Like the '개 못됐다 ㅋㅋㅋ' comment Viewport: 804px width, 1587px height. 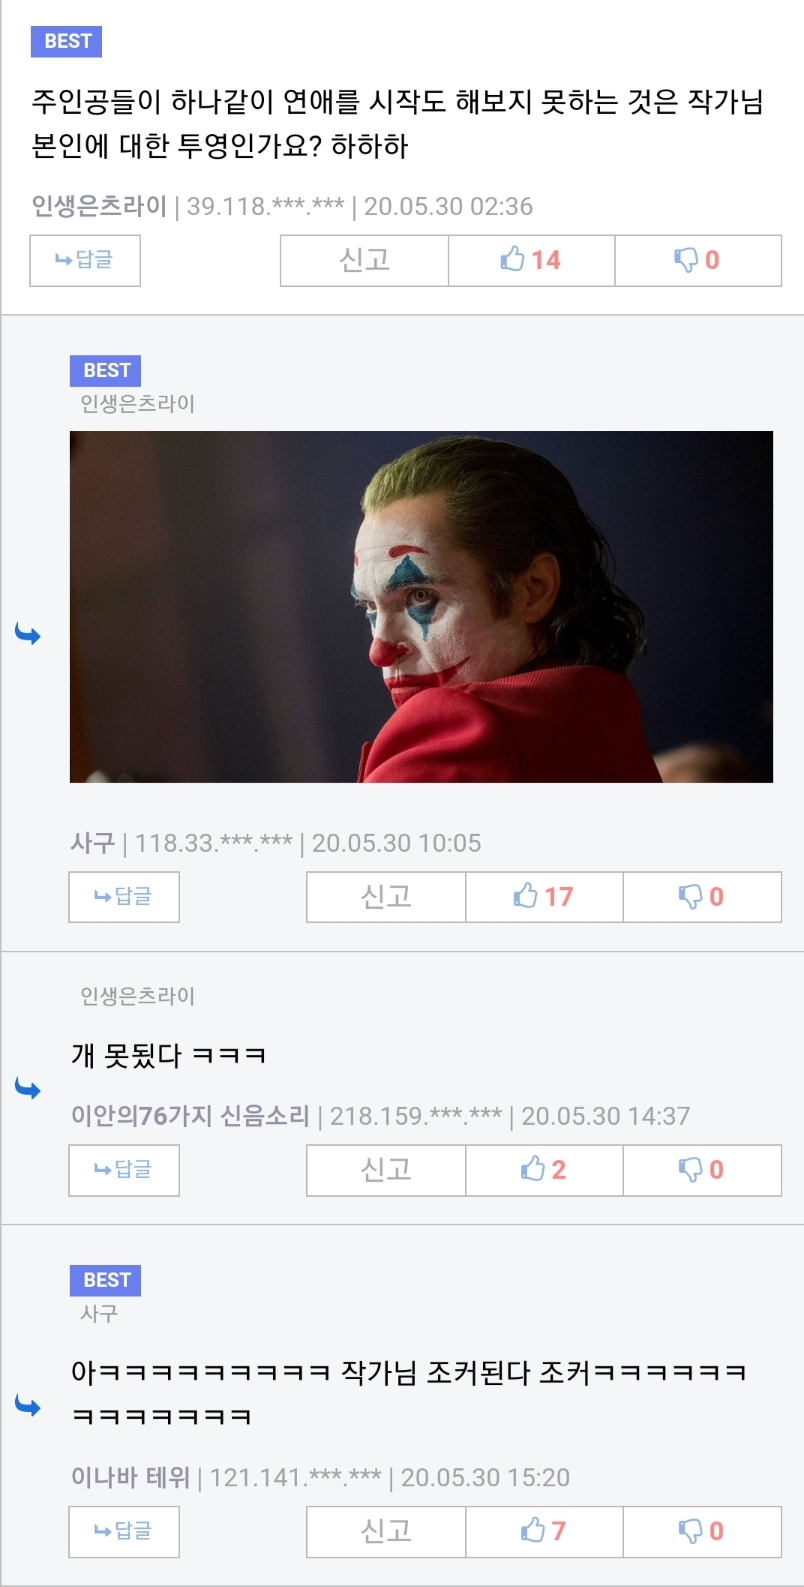(544, 1170)
